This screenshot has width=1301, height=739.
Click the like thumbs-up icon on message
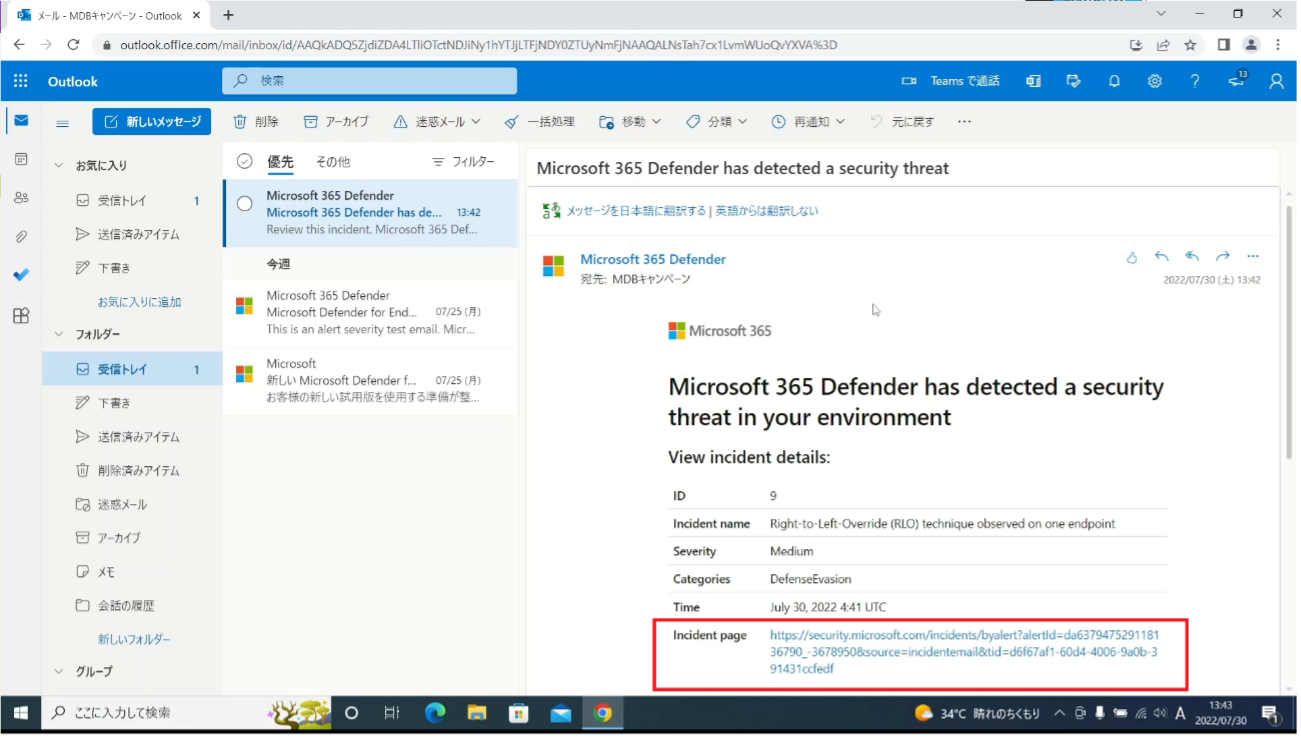[x=1132, y=257]
